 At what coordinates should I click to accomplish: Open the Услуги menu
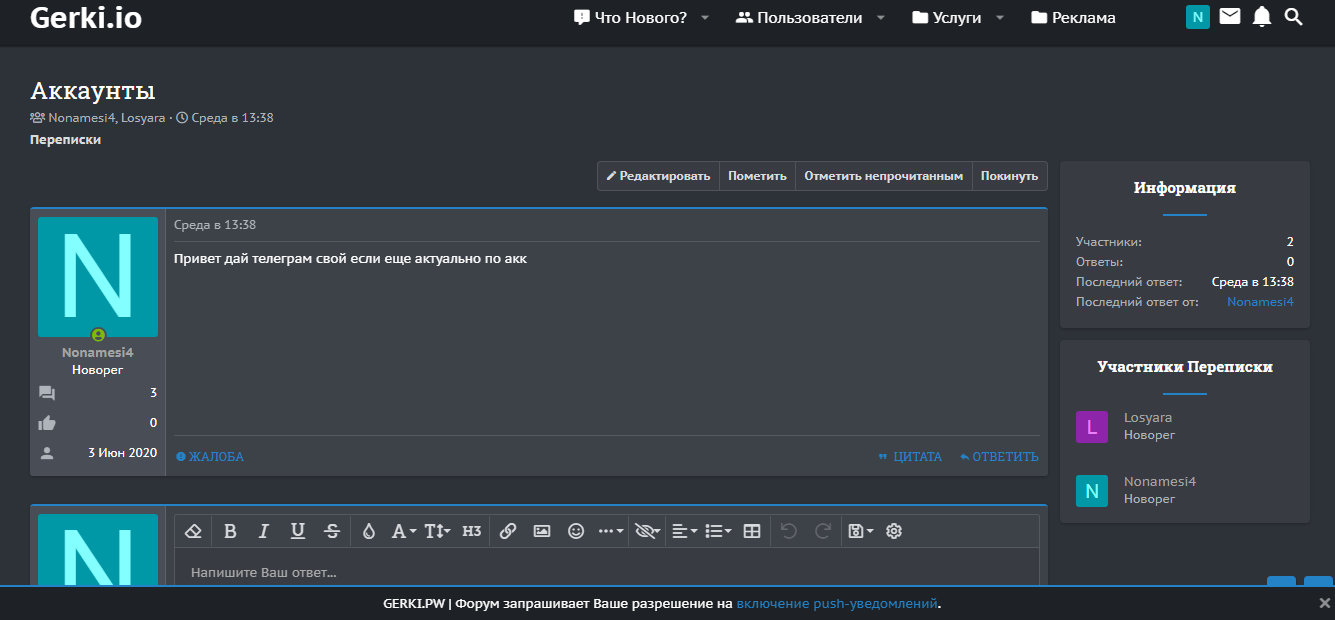[956, 18]
